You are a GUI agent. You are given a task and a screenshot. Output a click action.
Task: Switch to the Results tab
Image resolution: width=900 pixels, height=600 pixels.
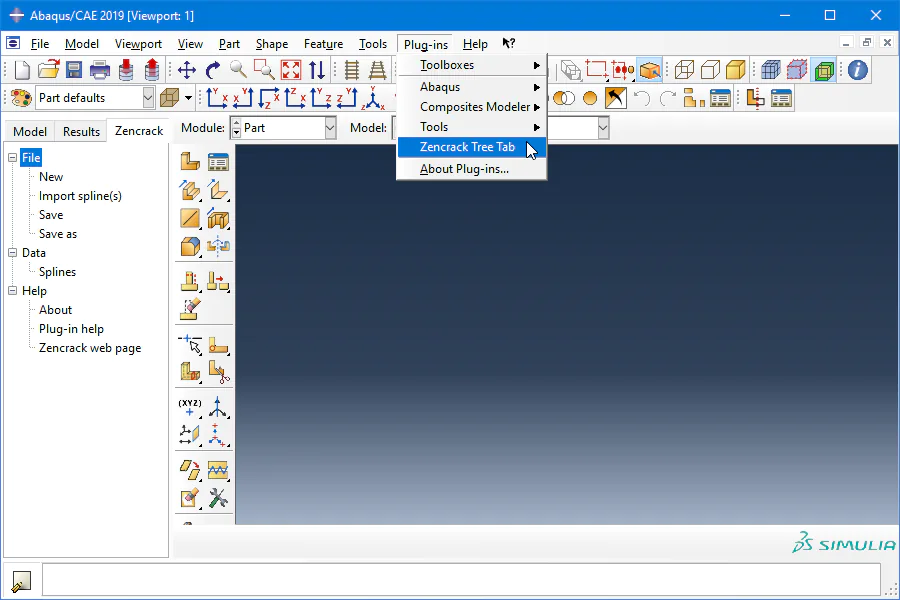coord(81,131)
